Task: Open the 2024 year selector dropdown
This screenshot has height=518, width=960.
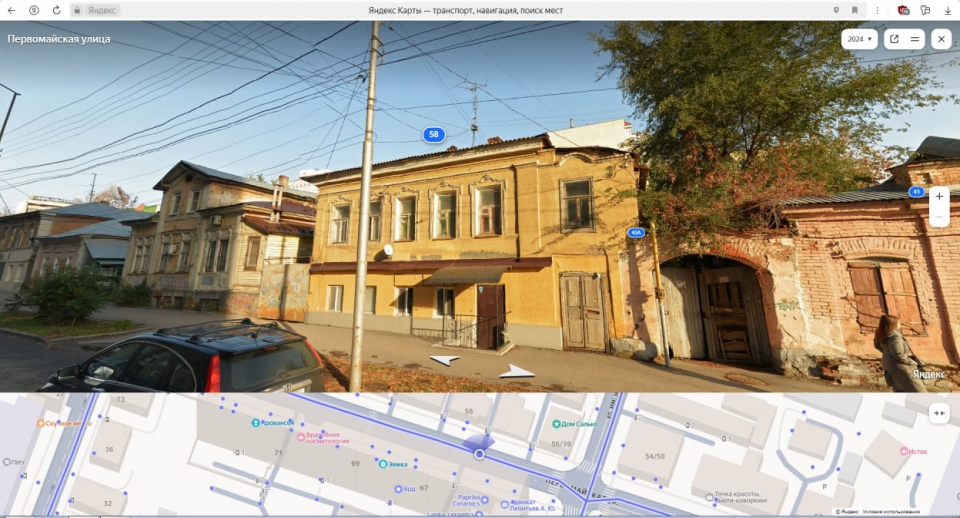Action: pyautogui.click(x=859, y=39)
